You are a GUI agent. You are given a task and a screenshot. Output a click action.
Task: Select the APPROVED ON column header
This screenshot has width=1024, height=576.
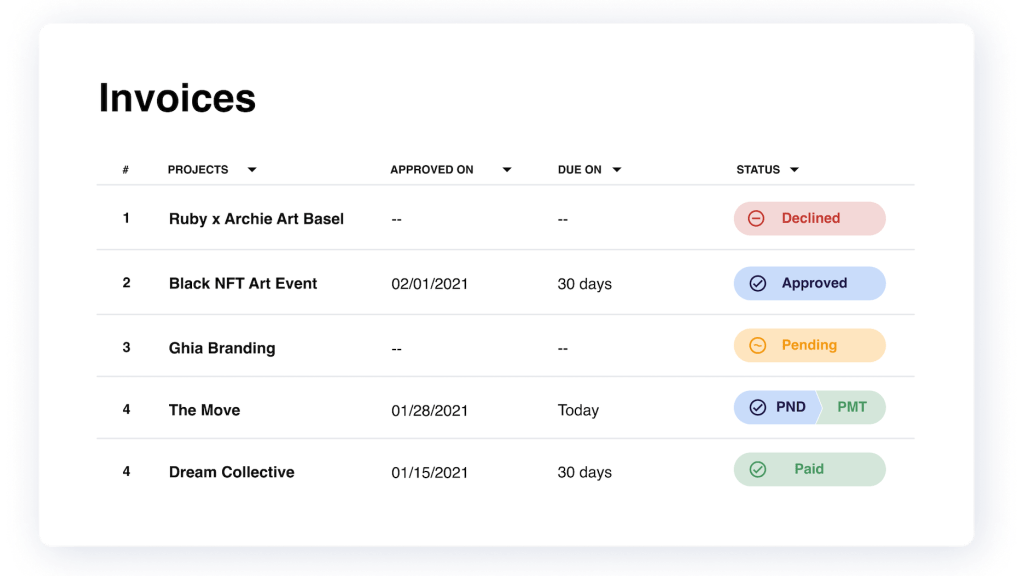click(432, 170)
